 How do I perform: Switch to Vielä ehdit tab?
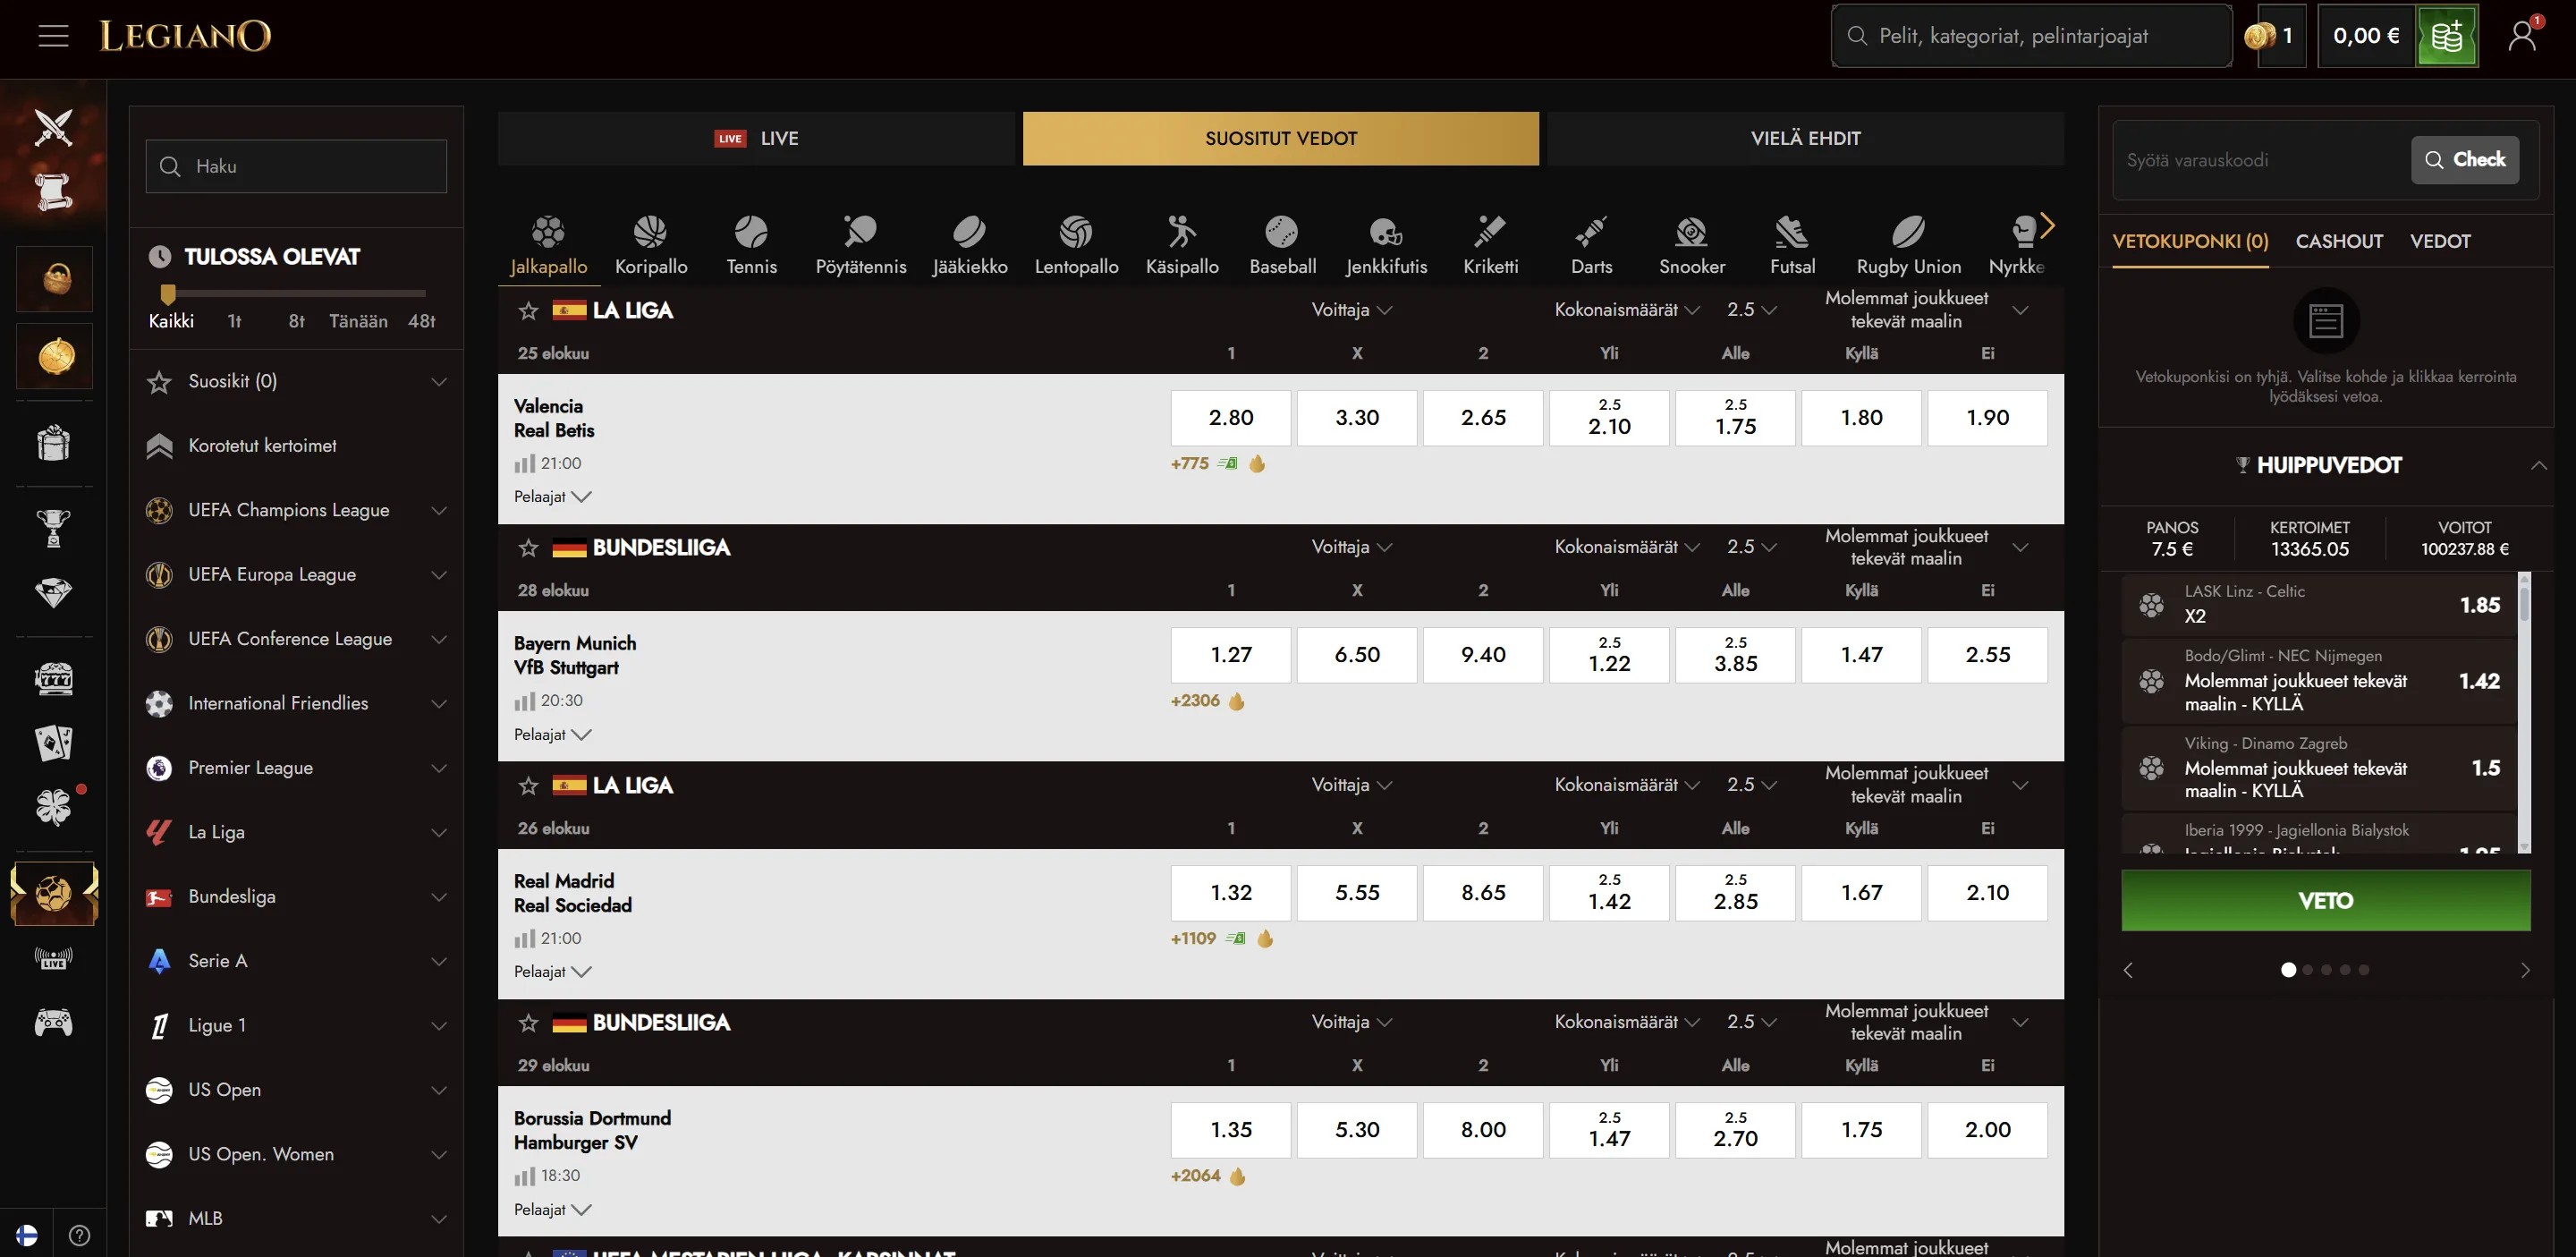(1805, 138)
